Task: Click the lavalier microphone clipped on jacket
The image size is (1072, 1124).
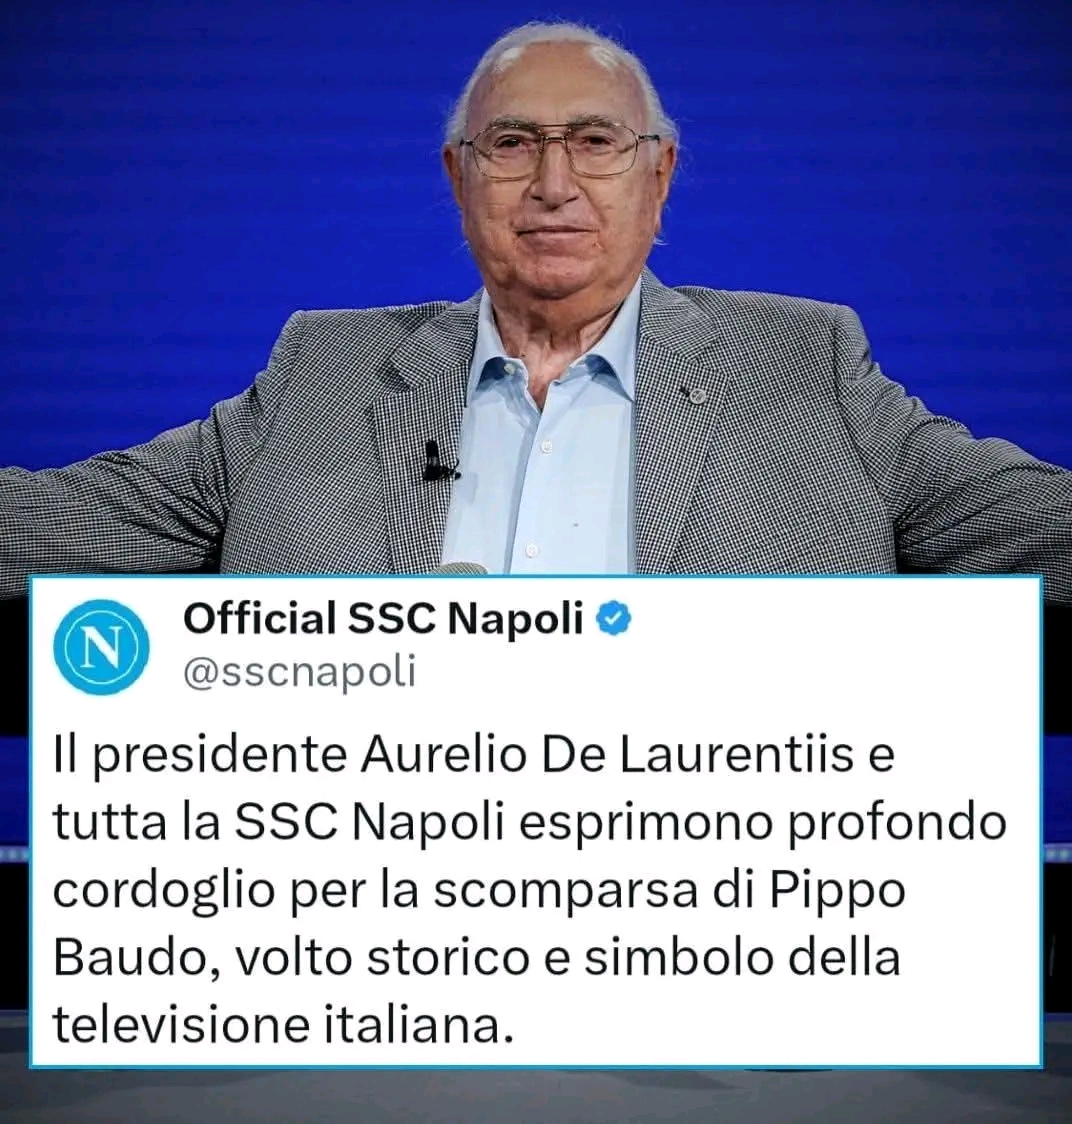Action: tap(437, 462)
